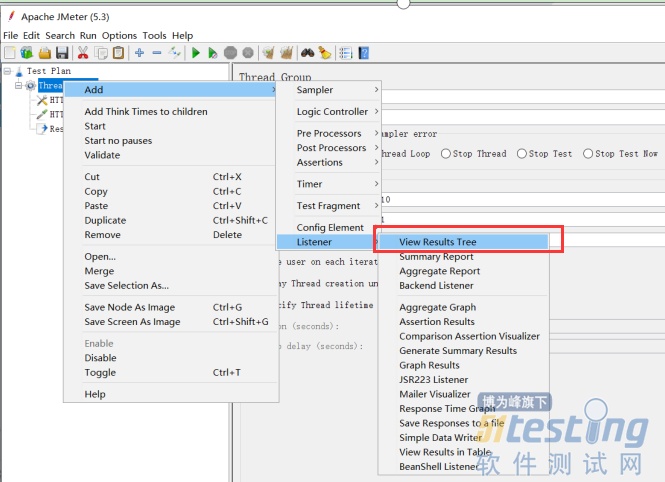
Task: Choose View Results Tree listener
Action: coord(464,242)
